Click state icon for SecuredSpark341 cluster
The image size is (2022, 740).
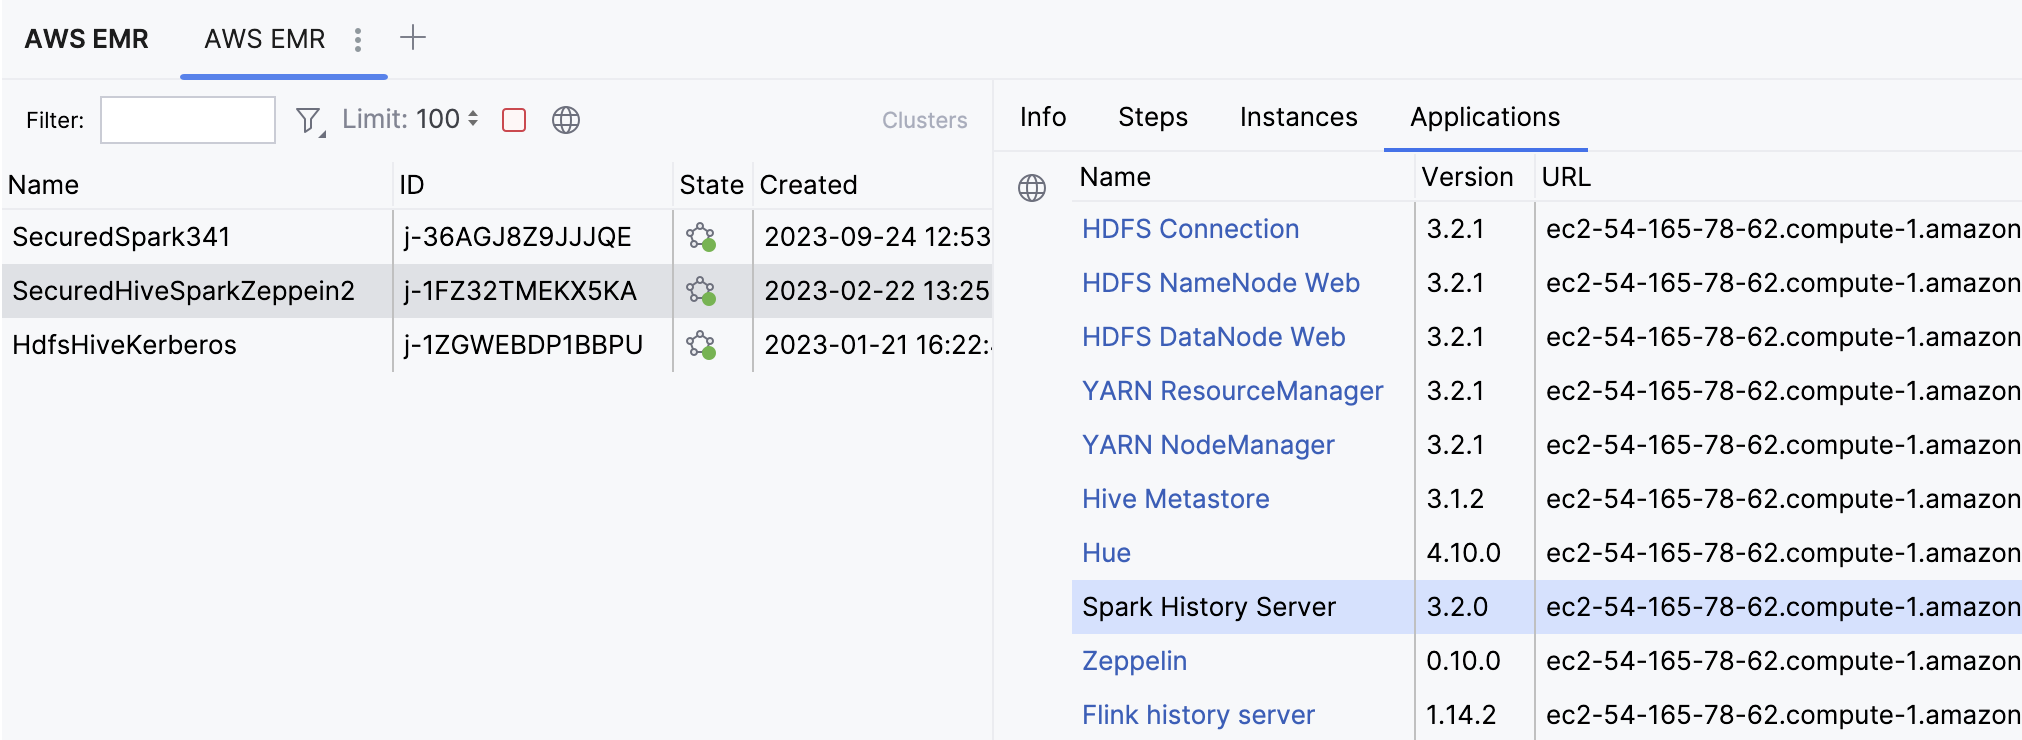pos(701,237)
